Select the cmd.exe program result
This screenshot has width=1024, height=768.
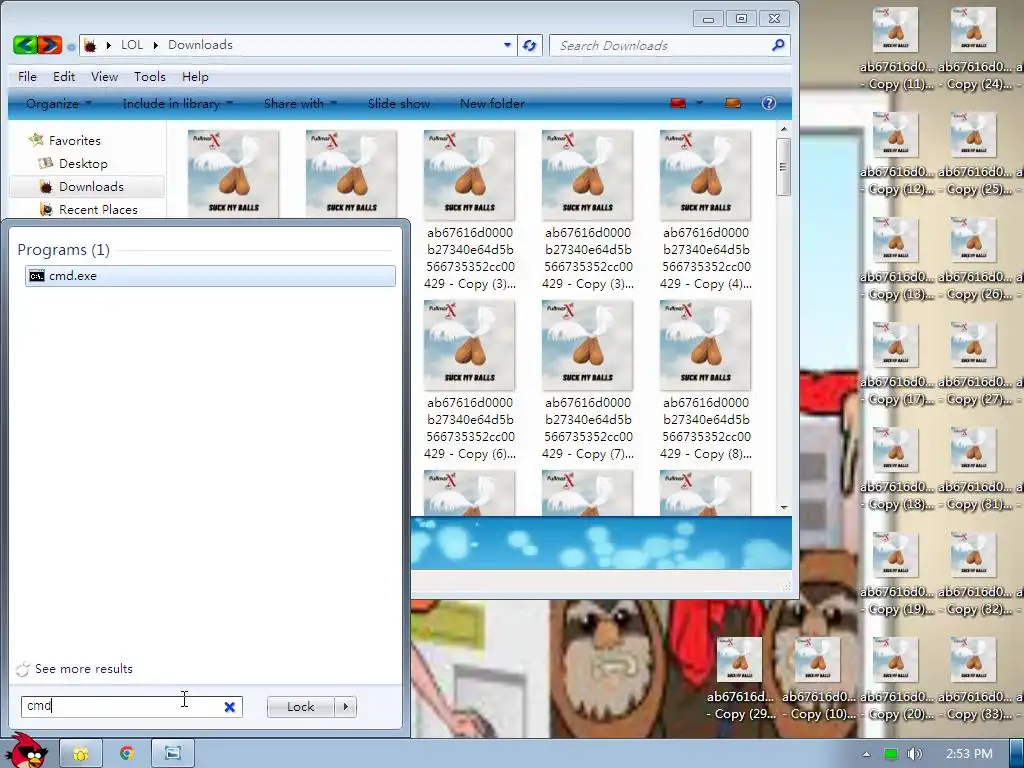(210, 276)
